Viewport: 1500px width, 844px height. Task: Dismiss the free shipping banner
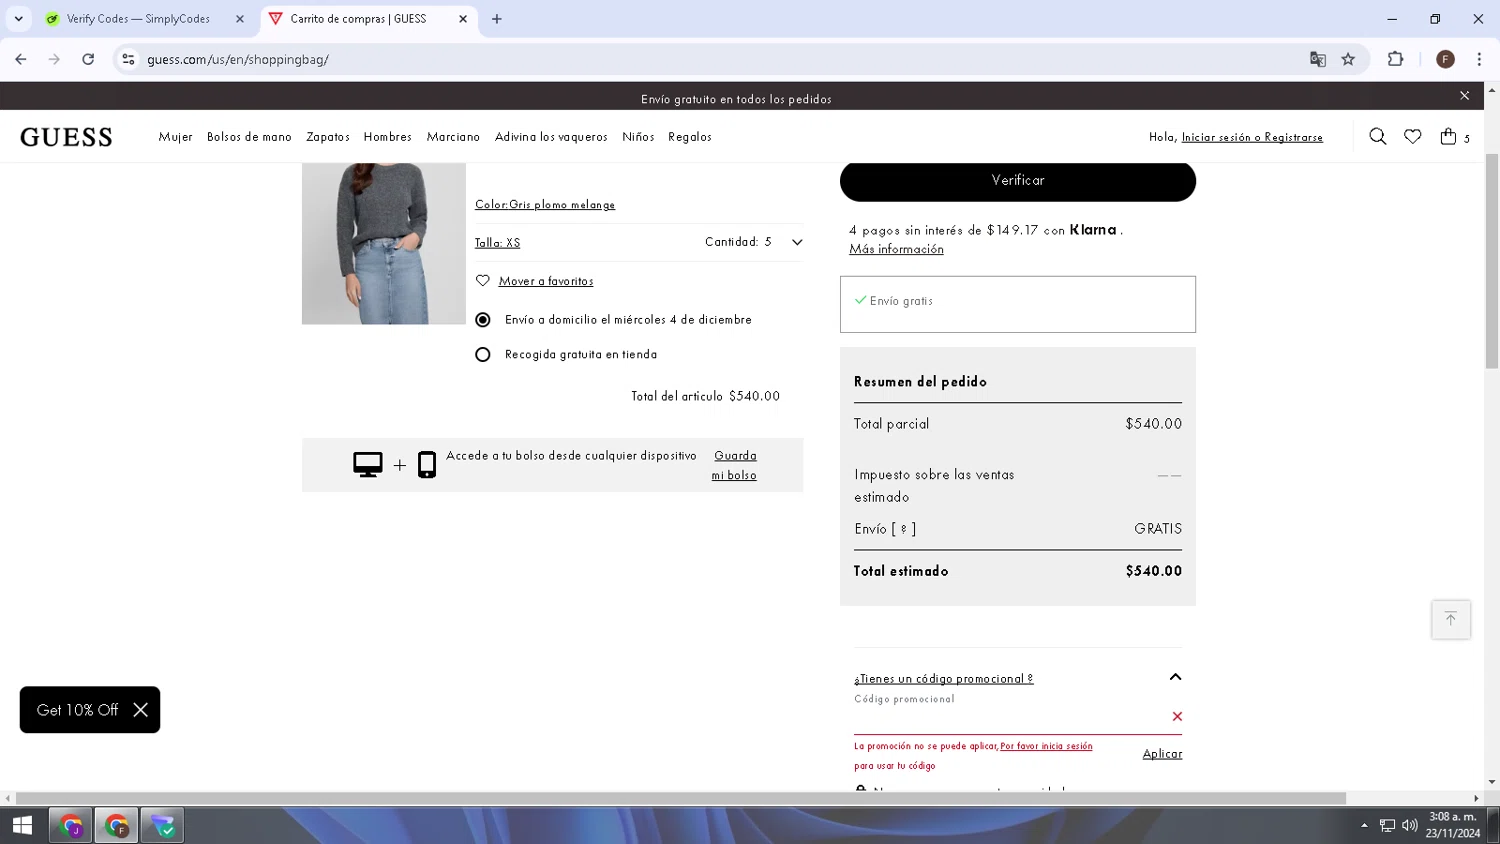click(1464, 96)
